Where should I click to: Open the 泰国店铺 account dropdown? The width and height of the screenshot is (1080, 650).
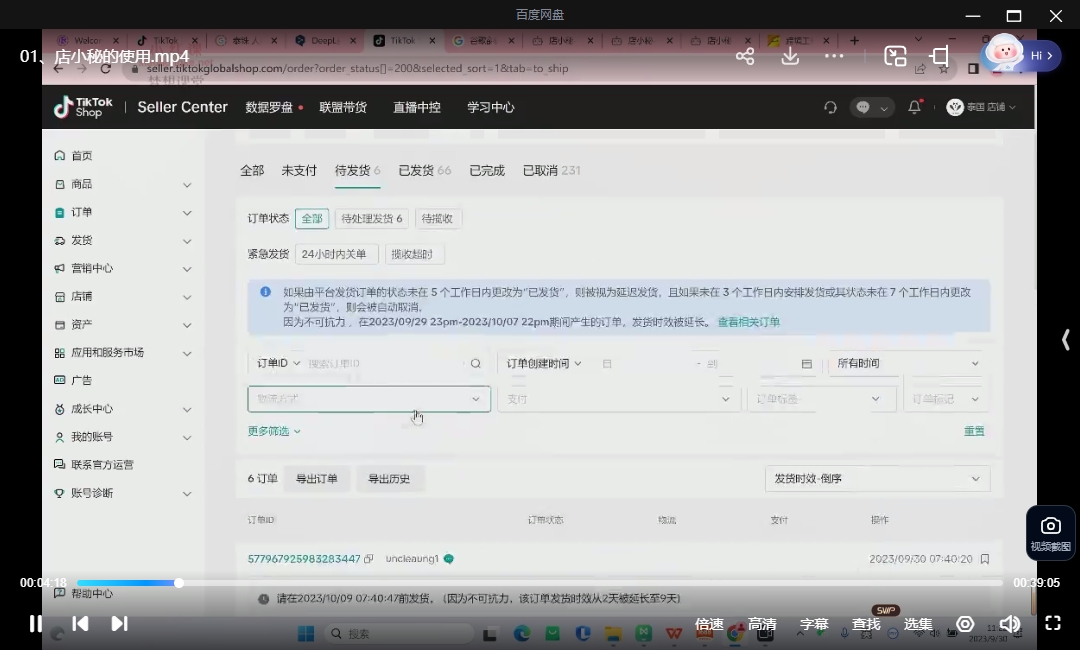981,107
